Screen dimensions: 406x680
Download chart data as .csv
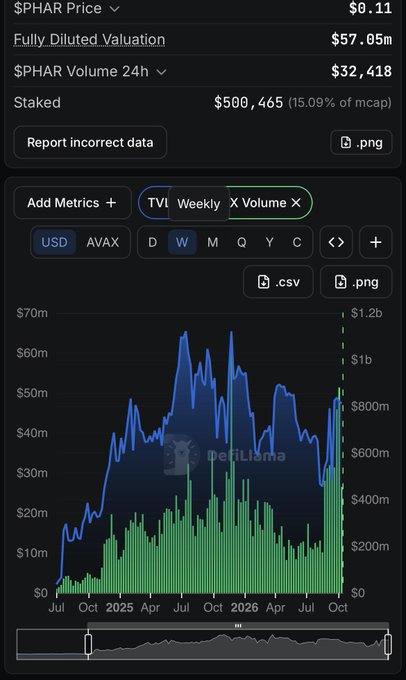tap(278, 282)
